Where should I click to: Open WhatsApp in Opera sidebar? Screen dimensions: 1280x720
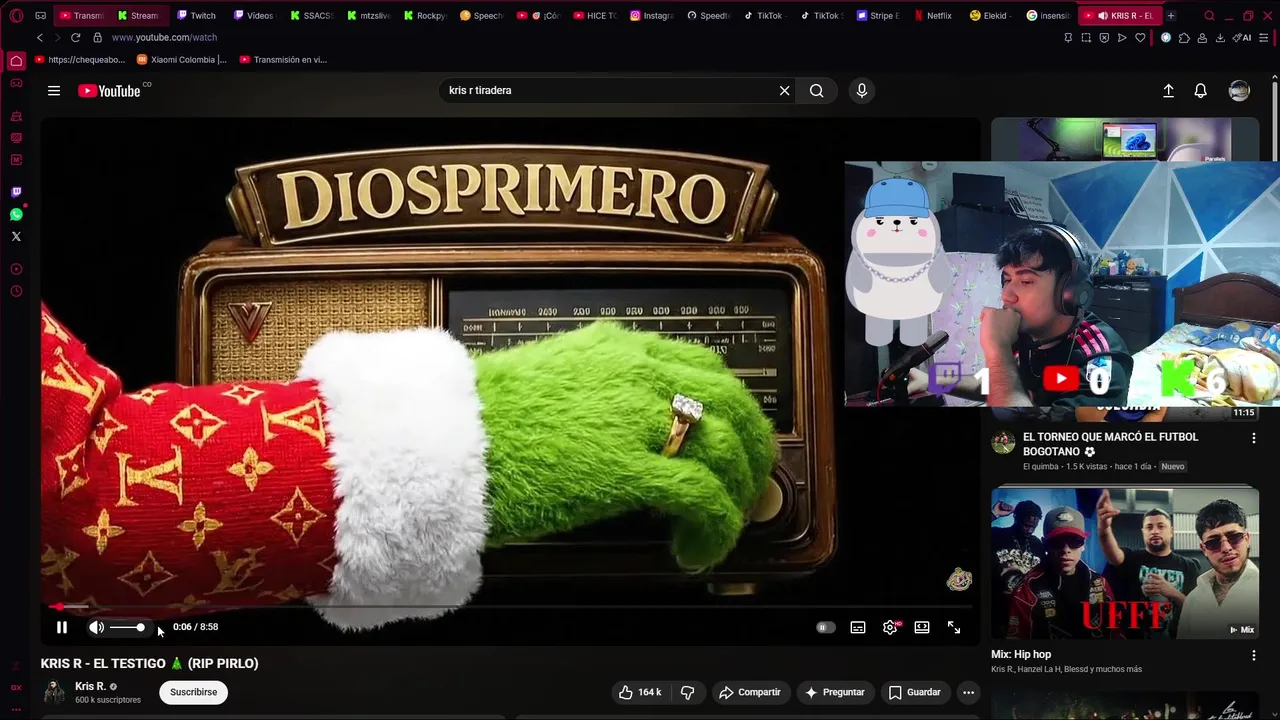pos(16,214)
